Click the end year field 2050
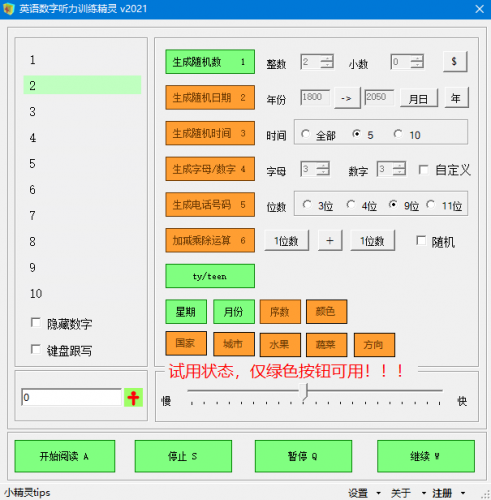Viewport: 491px width, 500px height. click(379, 97)
